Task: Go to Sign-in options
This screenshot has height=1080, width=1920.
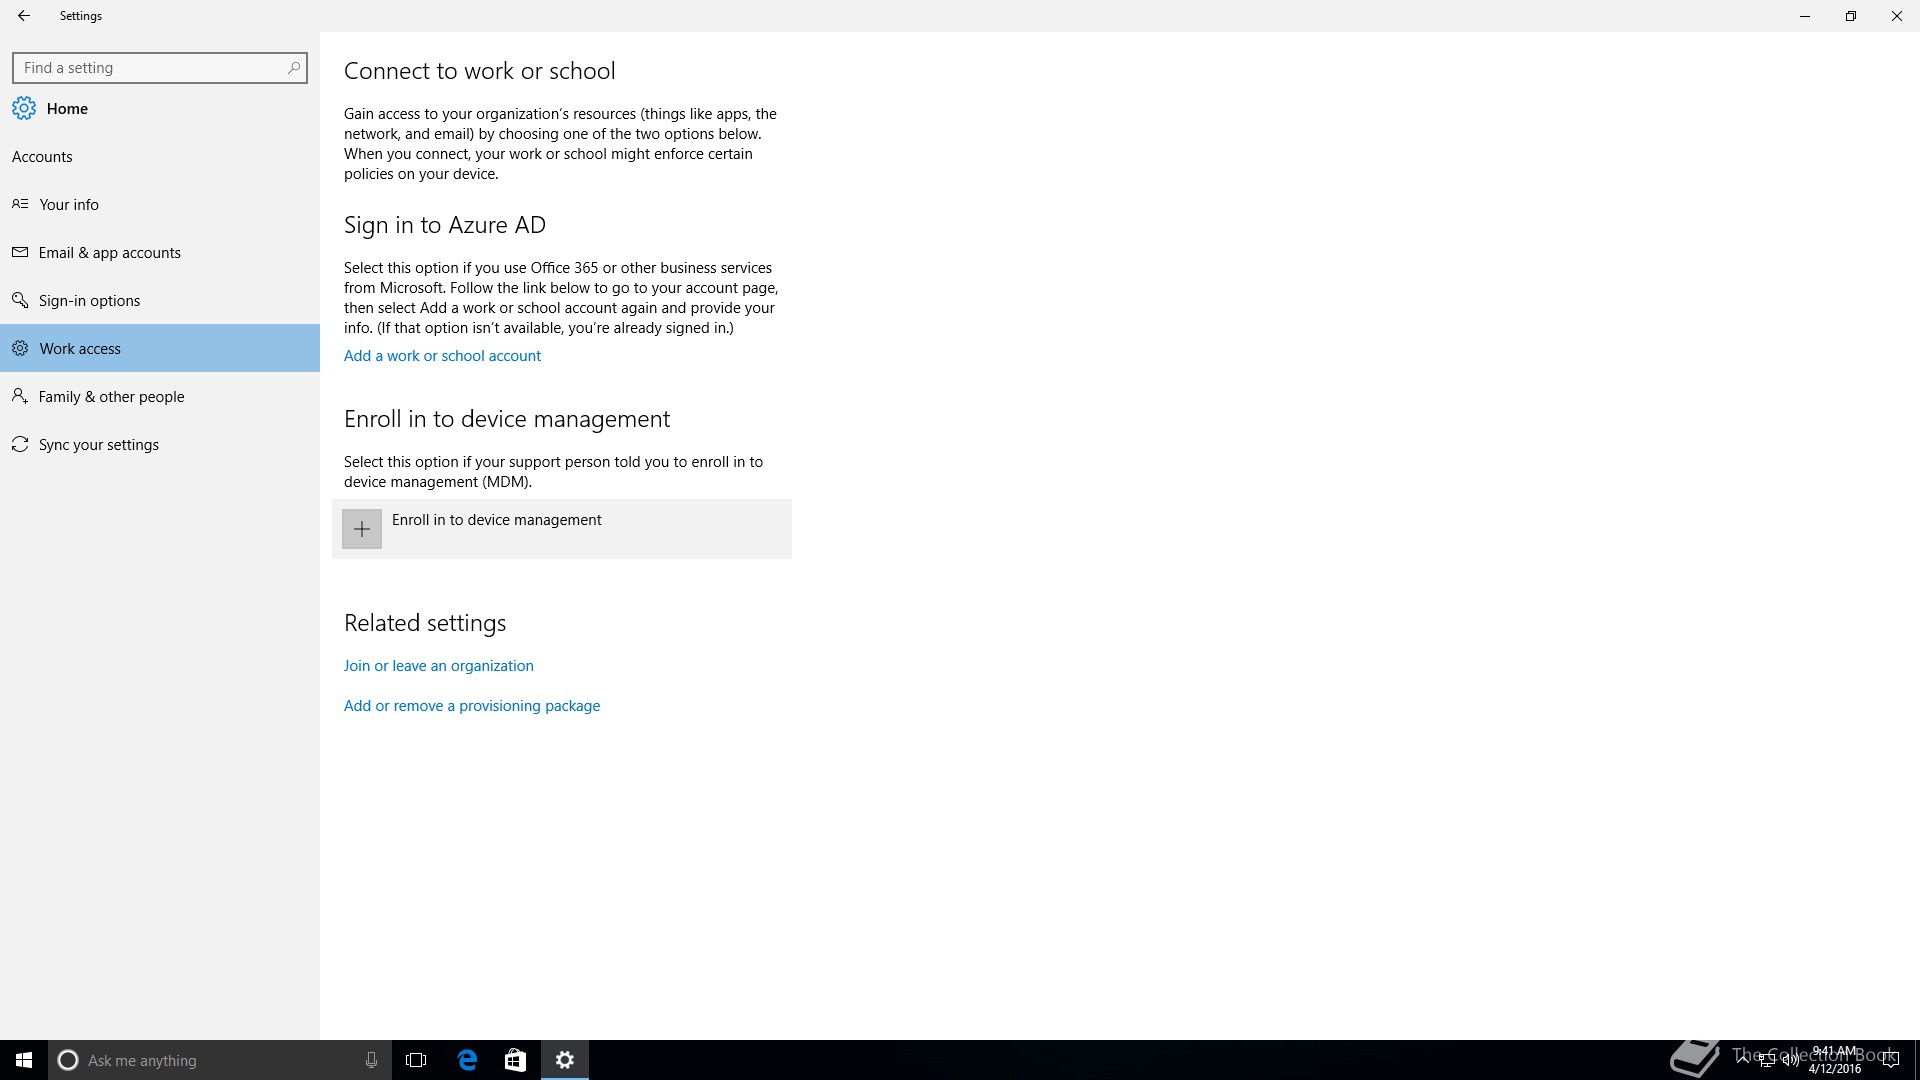Action: (90, 300)
